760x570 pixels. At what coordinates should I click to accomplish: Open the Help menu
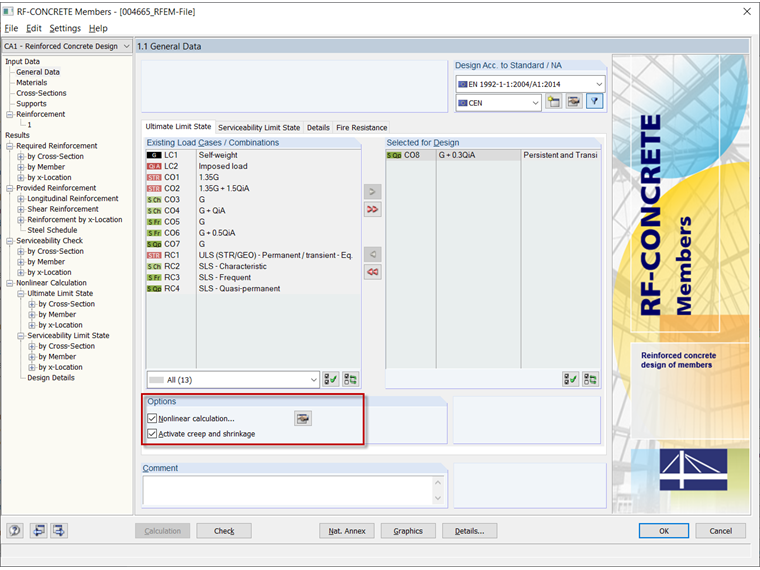click(x=98, y=28)
